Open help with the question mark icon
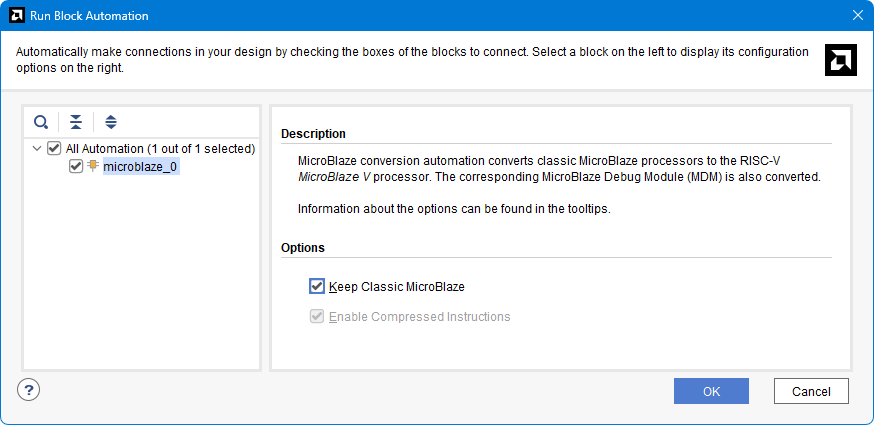 click(x=28, y=389)
